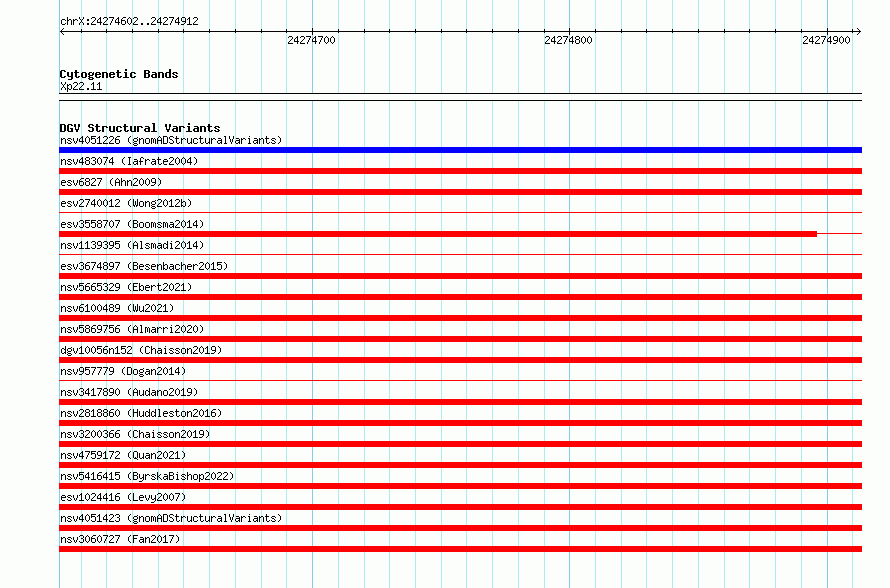The height and width of the screenshot is (588, 890).
Task: Open esv2740012 (Wong2012b) variant
Action: (x=126, y=203)
